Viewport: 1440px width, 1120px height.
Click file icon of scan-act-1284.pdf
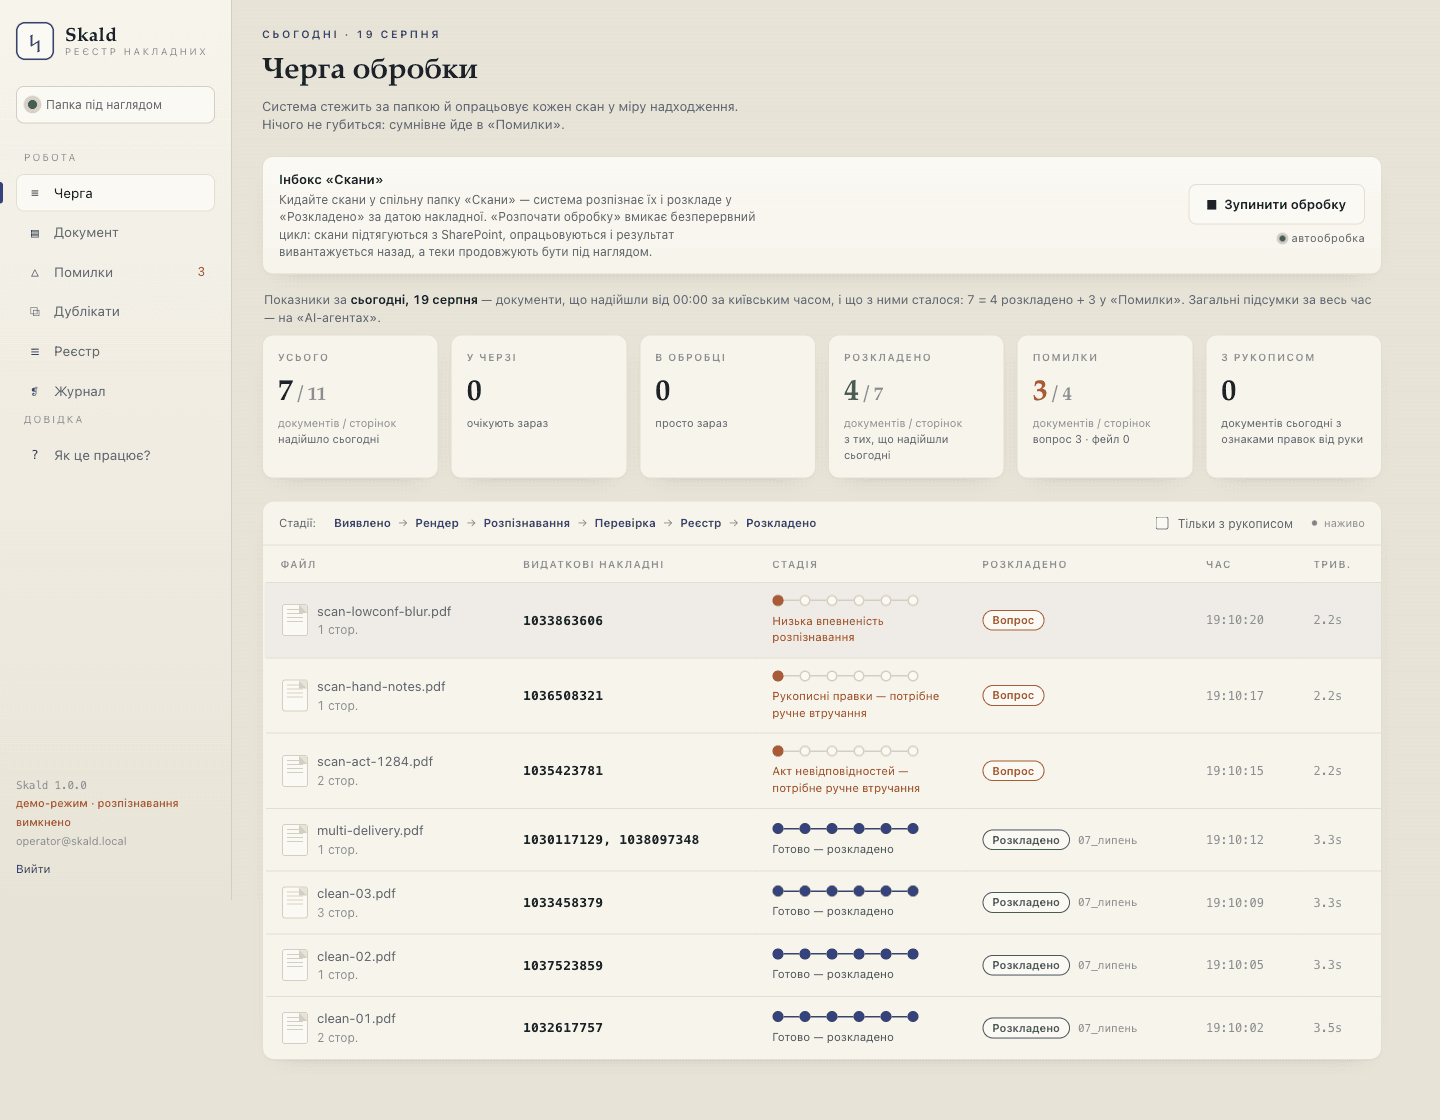295,770
